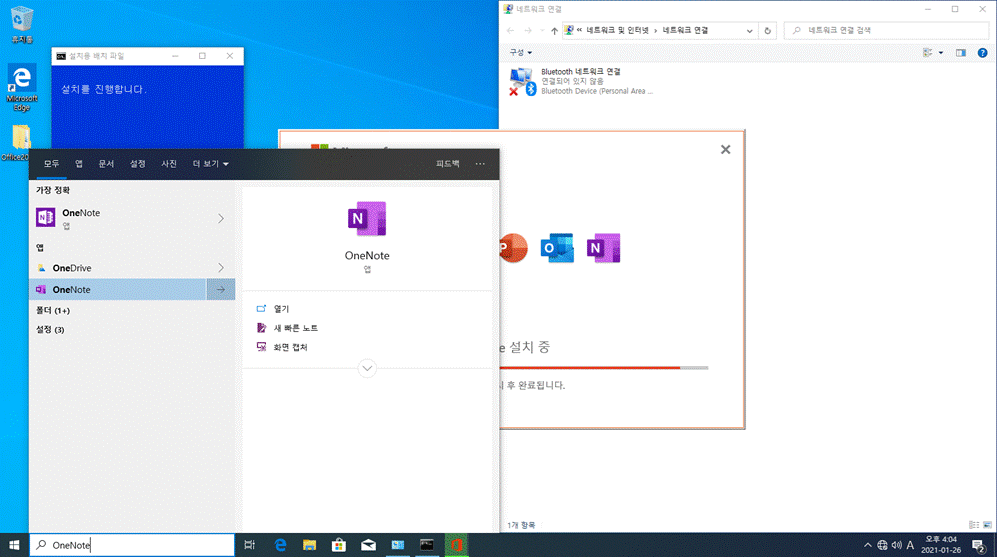Open the clock and date flyout
The width and height of the screenshot is (997, 557).
click(941, 545)
